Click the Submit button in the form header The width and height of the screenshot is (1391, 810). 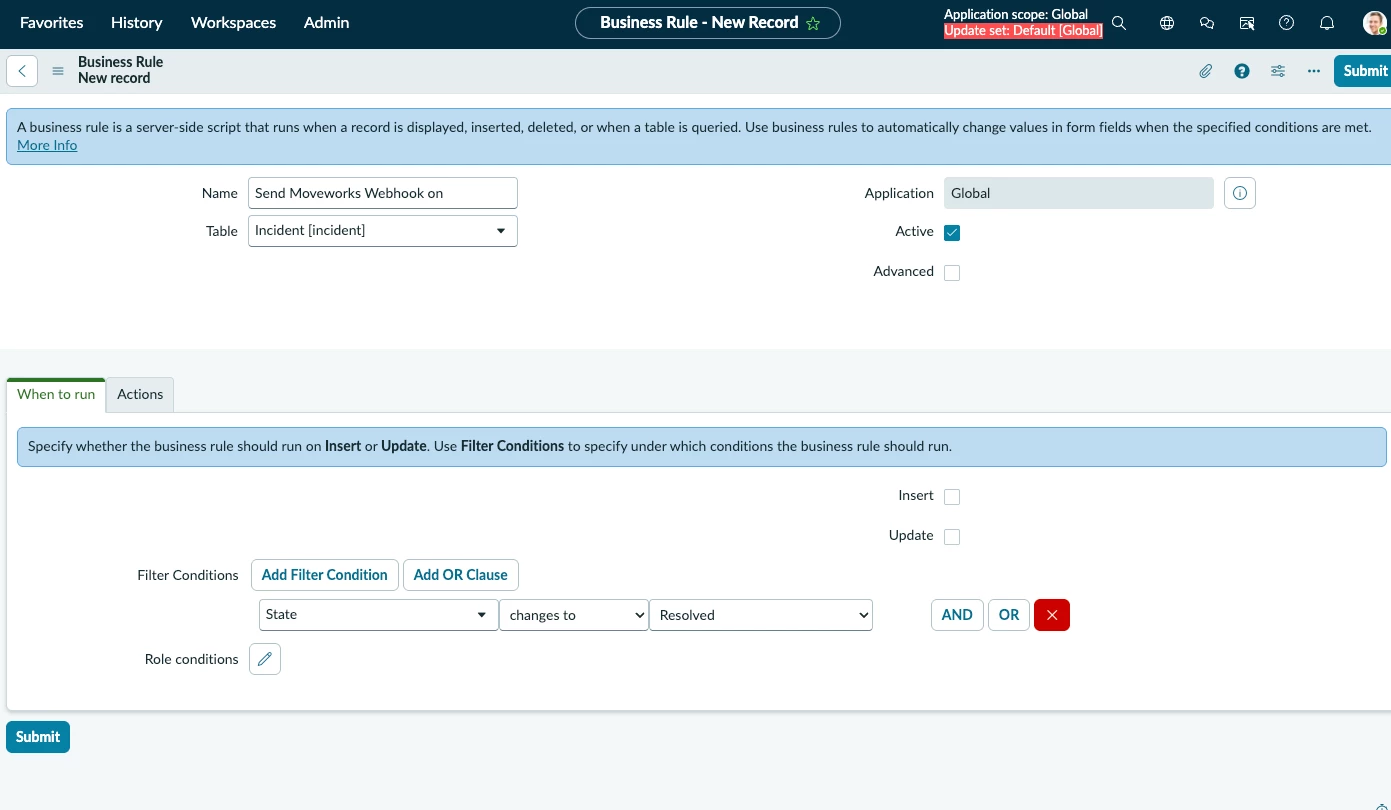(1364, 71)
